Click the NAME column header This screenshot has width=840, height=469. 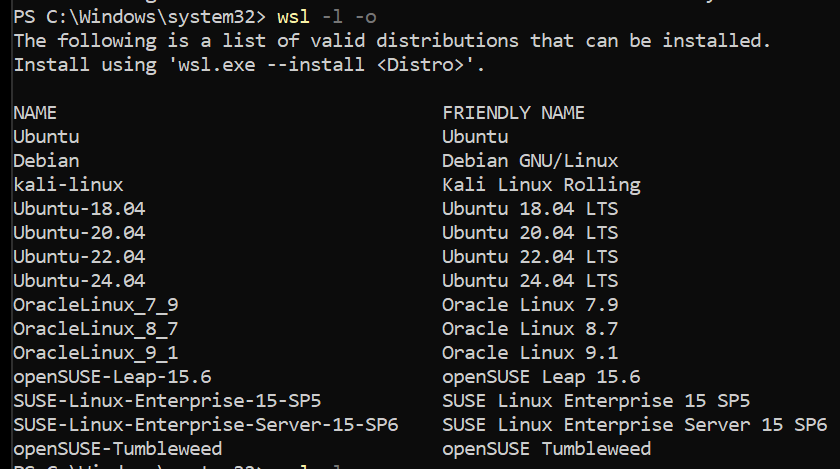pos(35,113)
